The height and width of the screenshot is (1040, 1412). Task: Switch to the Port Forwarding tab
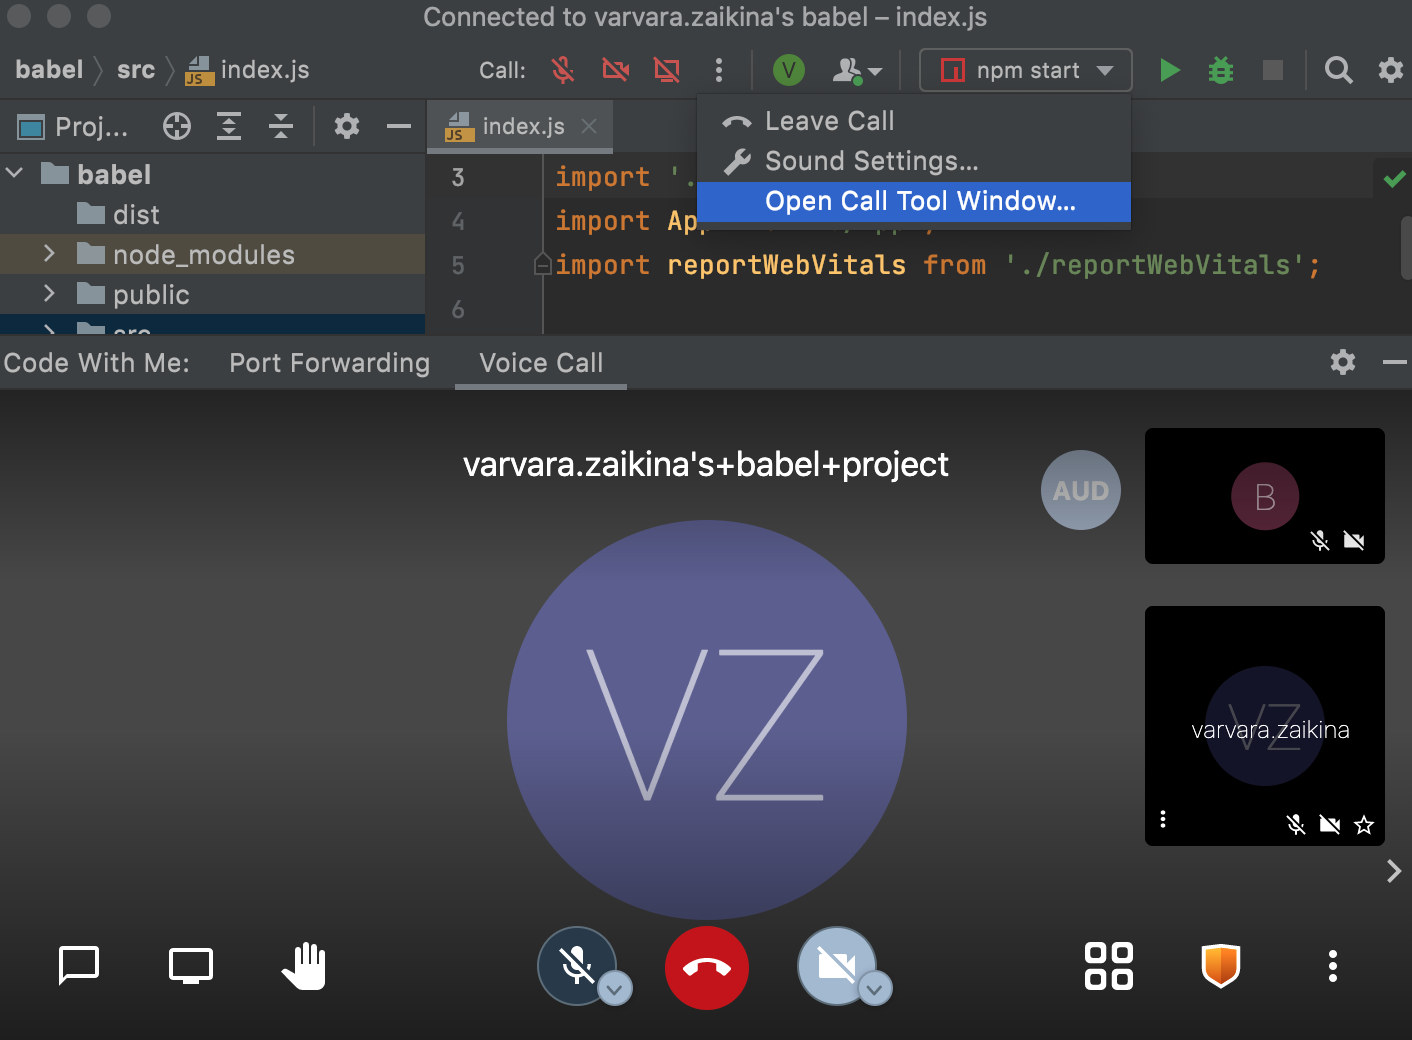(329, 362)
